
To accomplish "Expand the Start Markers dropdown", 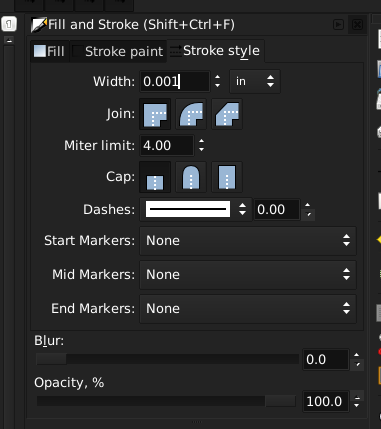I will point(248,241).
